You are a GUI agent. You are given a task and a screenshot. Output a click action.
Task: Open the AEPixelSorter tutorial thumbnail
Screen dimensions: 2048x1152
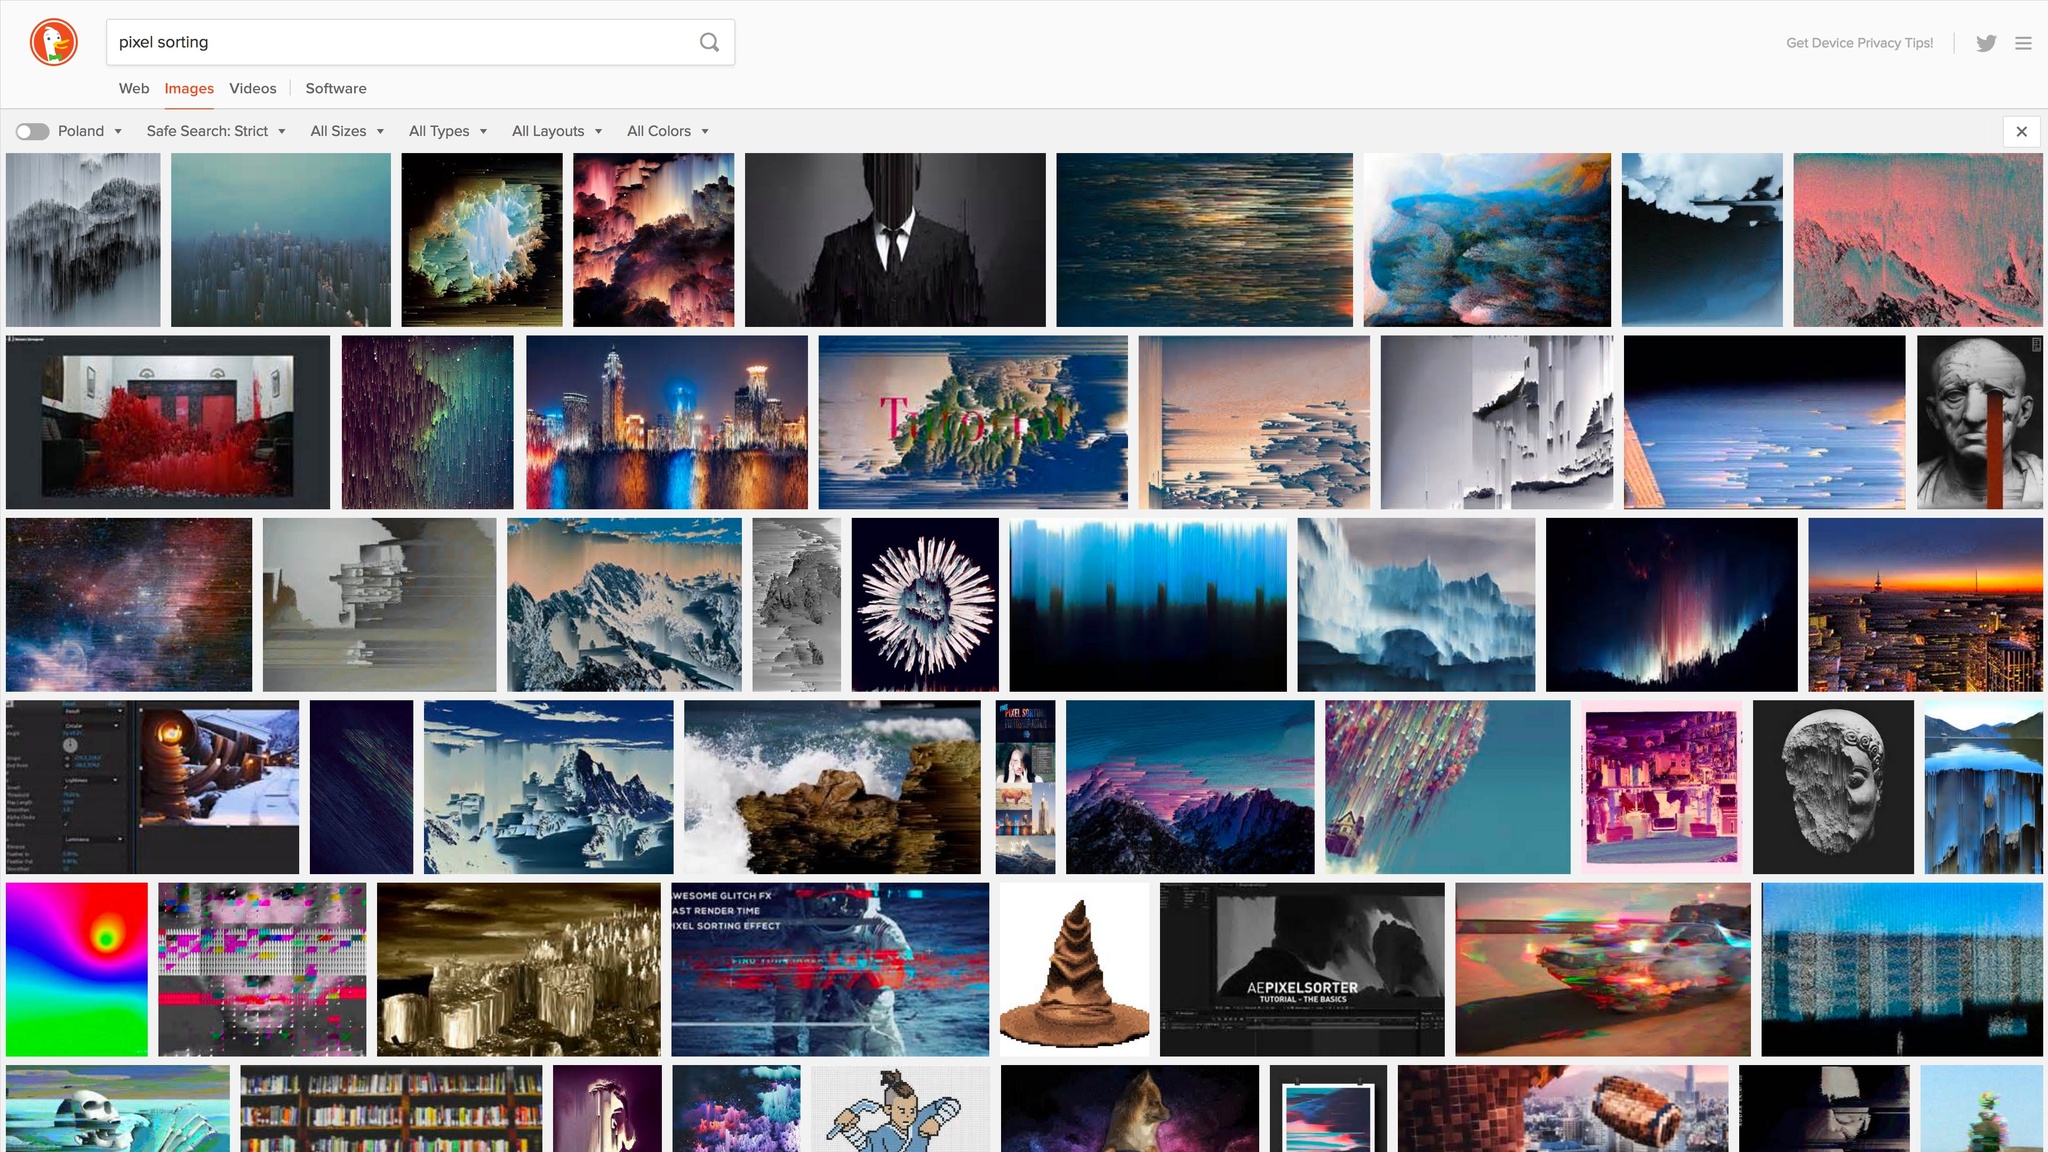[1302, 969]
